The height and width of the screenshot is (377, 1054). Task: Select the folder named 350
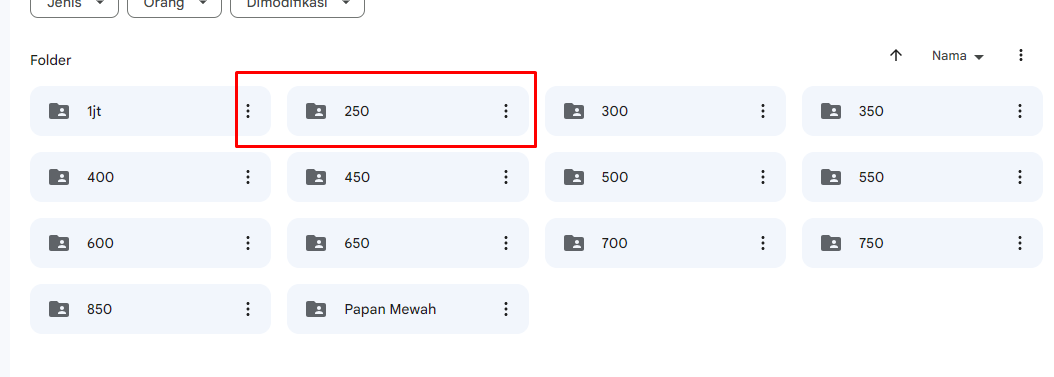pyautogui.click(x=922, y=111)
